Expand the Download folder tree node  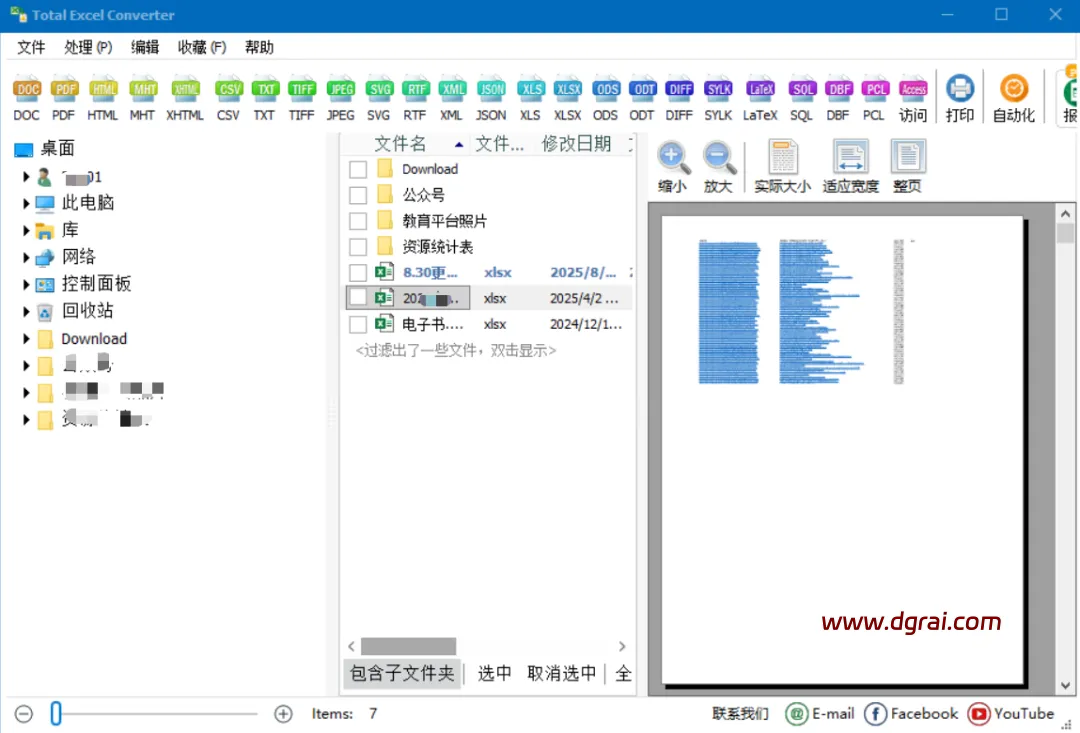point(26,339)
